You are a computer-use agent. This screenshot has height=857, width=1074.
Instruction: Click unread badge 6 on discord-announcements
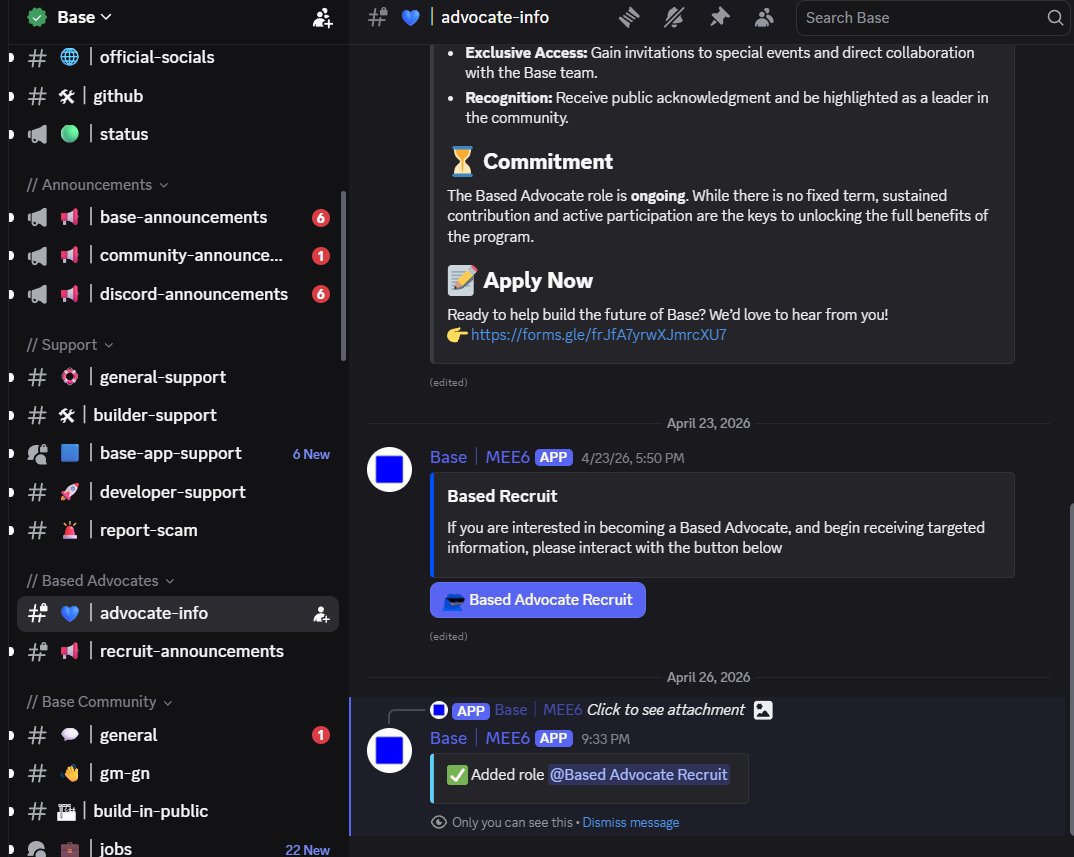tap(321, 295)
